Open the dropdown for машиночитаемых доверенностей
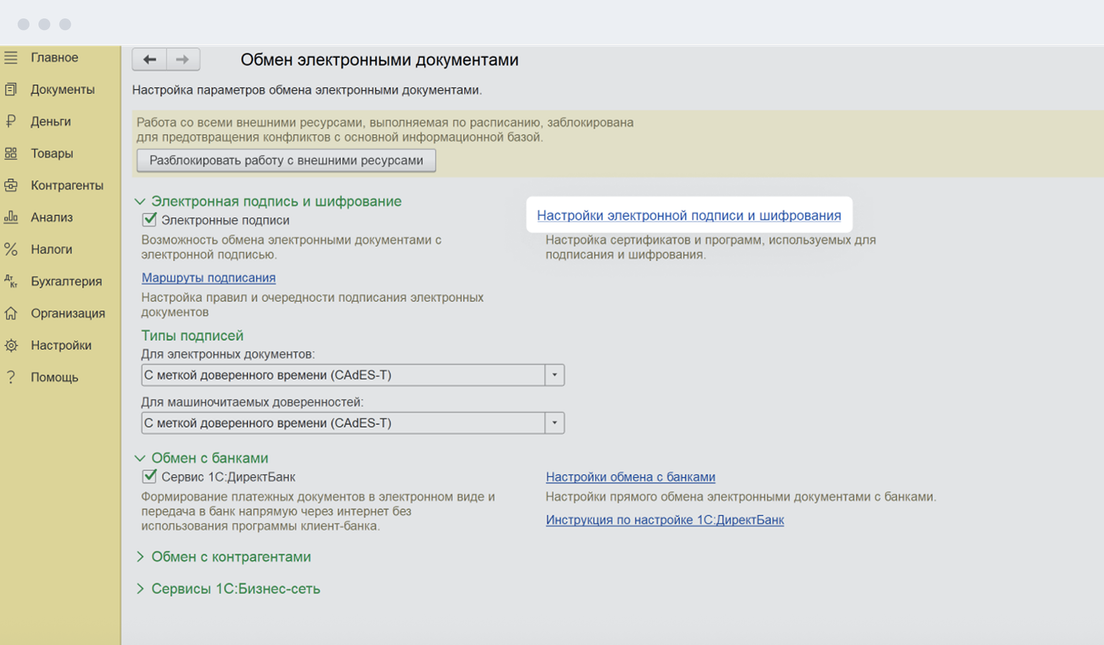Screen dimensions: 1104x645 point(554,423)
